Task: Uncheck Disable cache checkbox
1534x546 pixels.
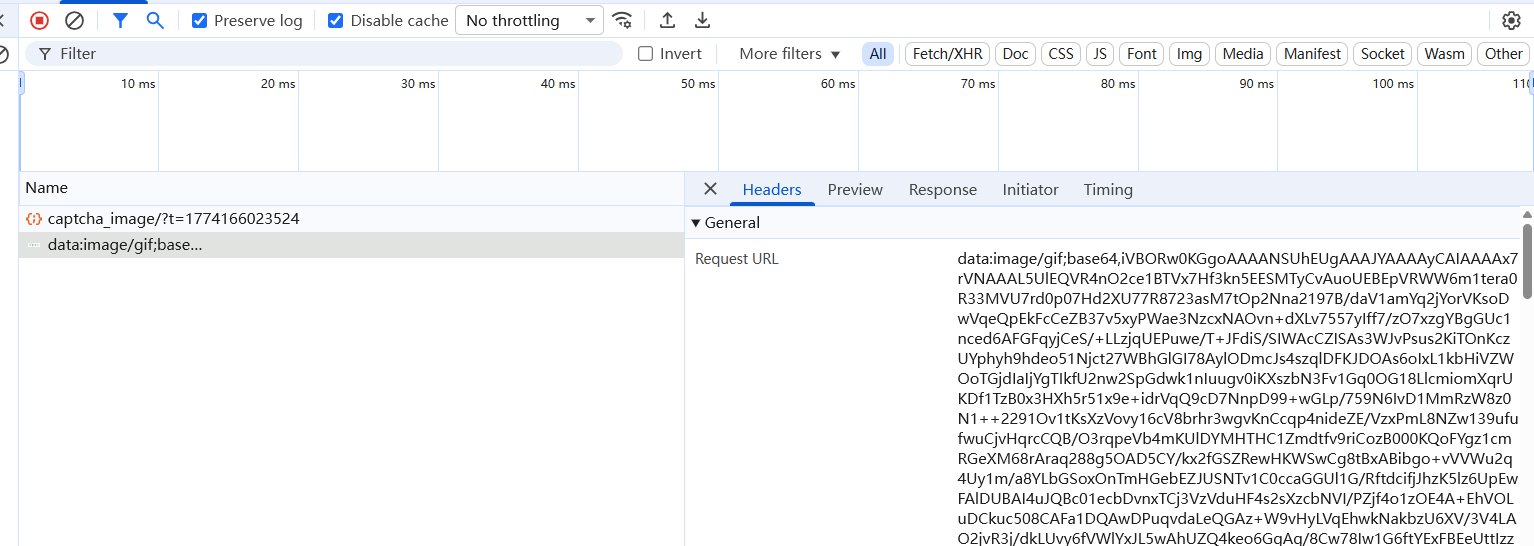Action: [x=336, y=20]
